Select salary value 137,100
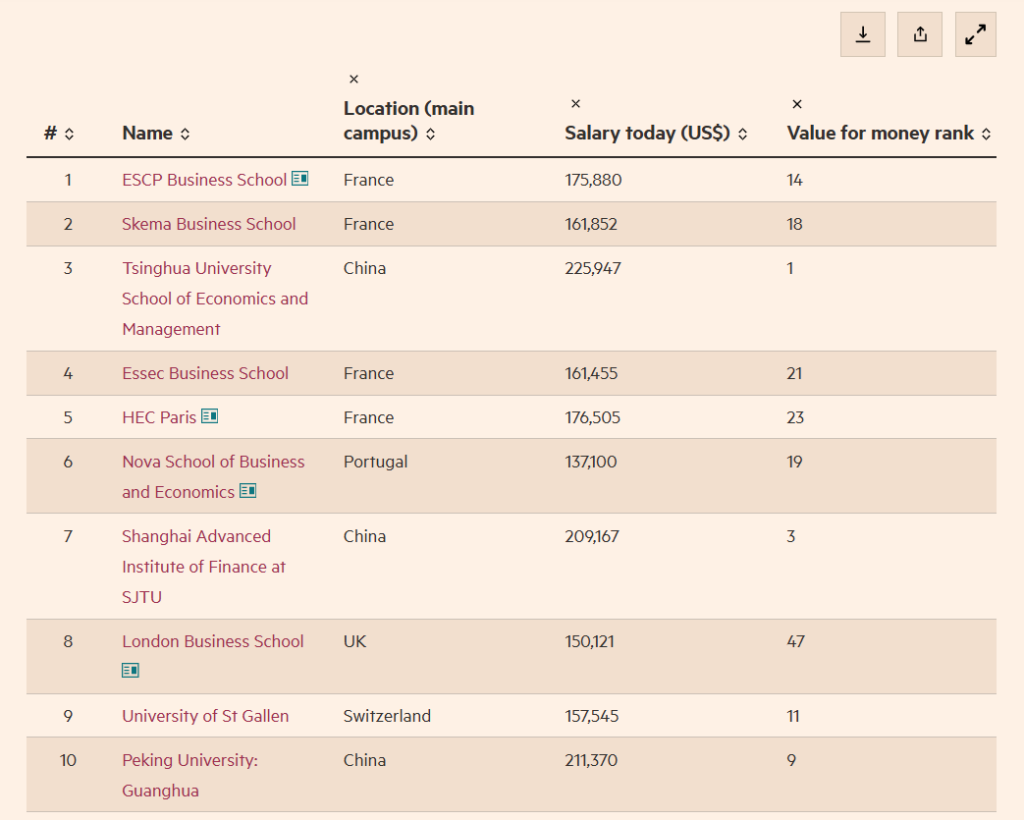The width and height of the screenshot is (1024, 820). 590,462
